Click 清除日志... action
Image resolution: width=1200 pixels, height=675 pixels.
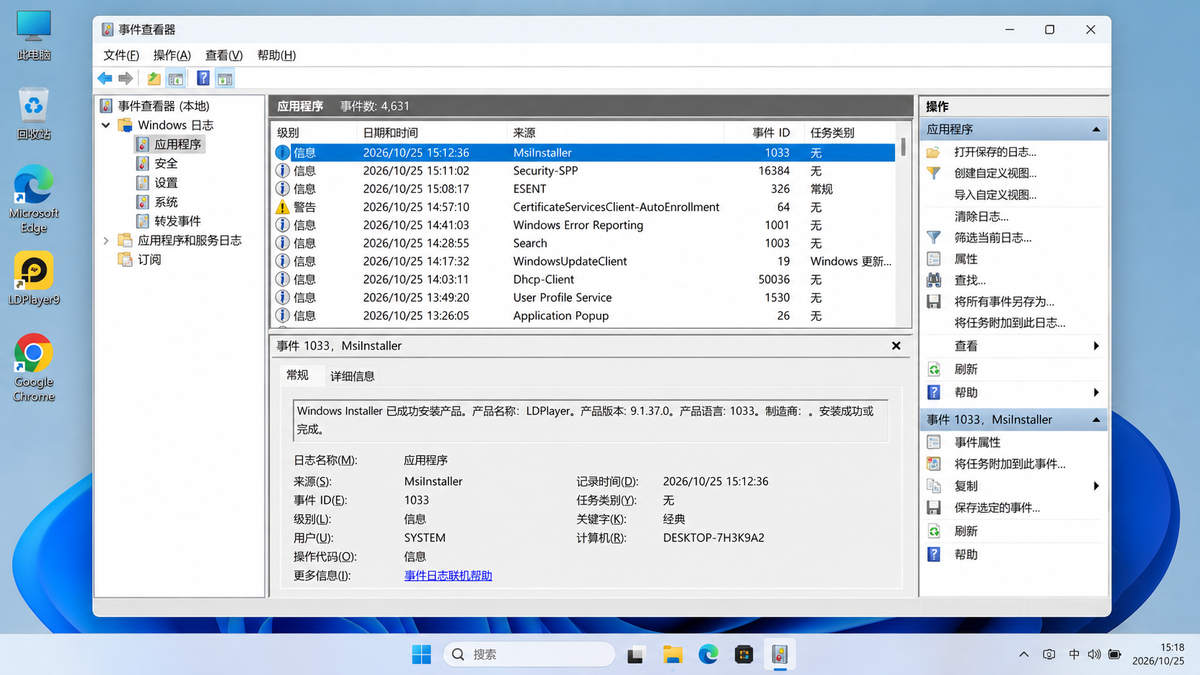pos(981,216)
